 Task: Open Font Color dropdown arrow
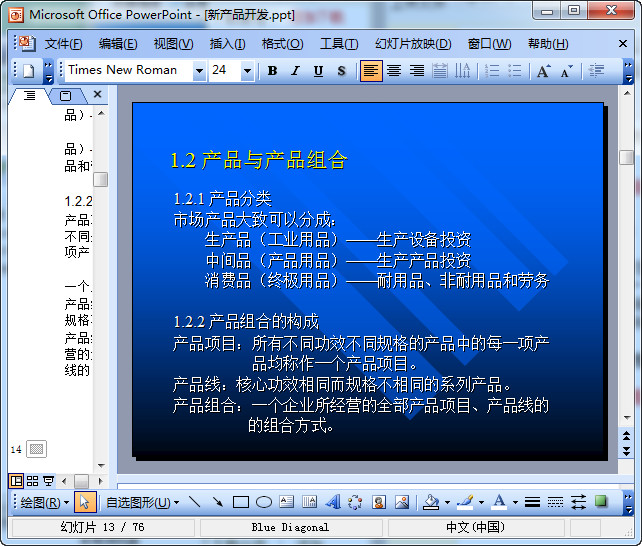click(x=515, y=502)
